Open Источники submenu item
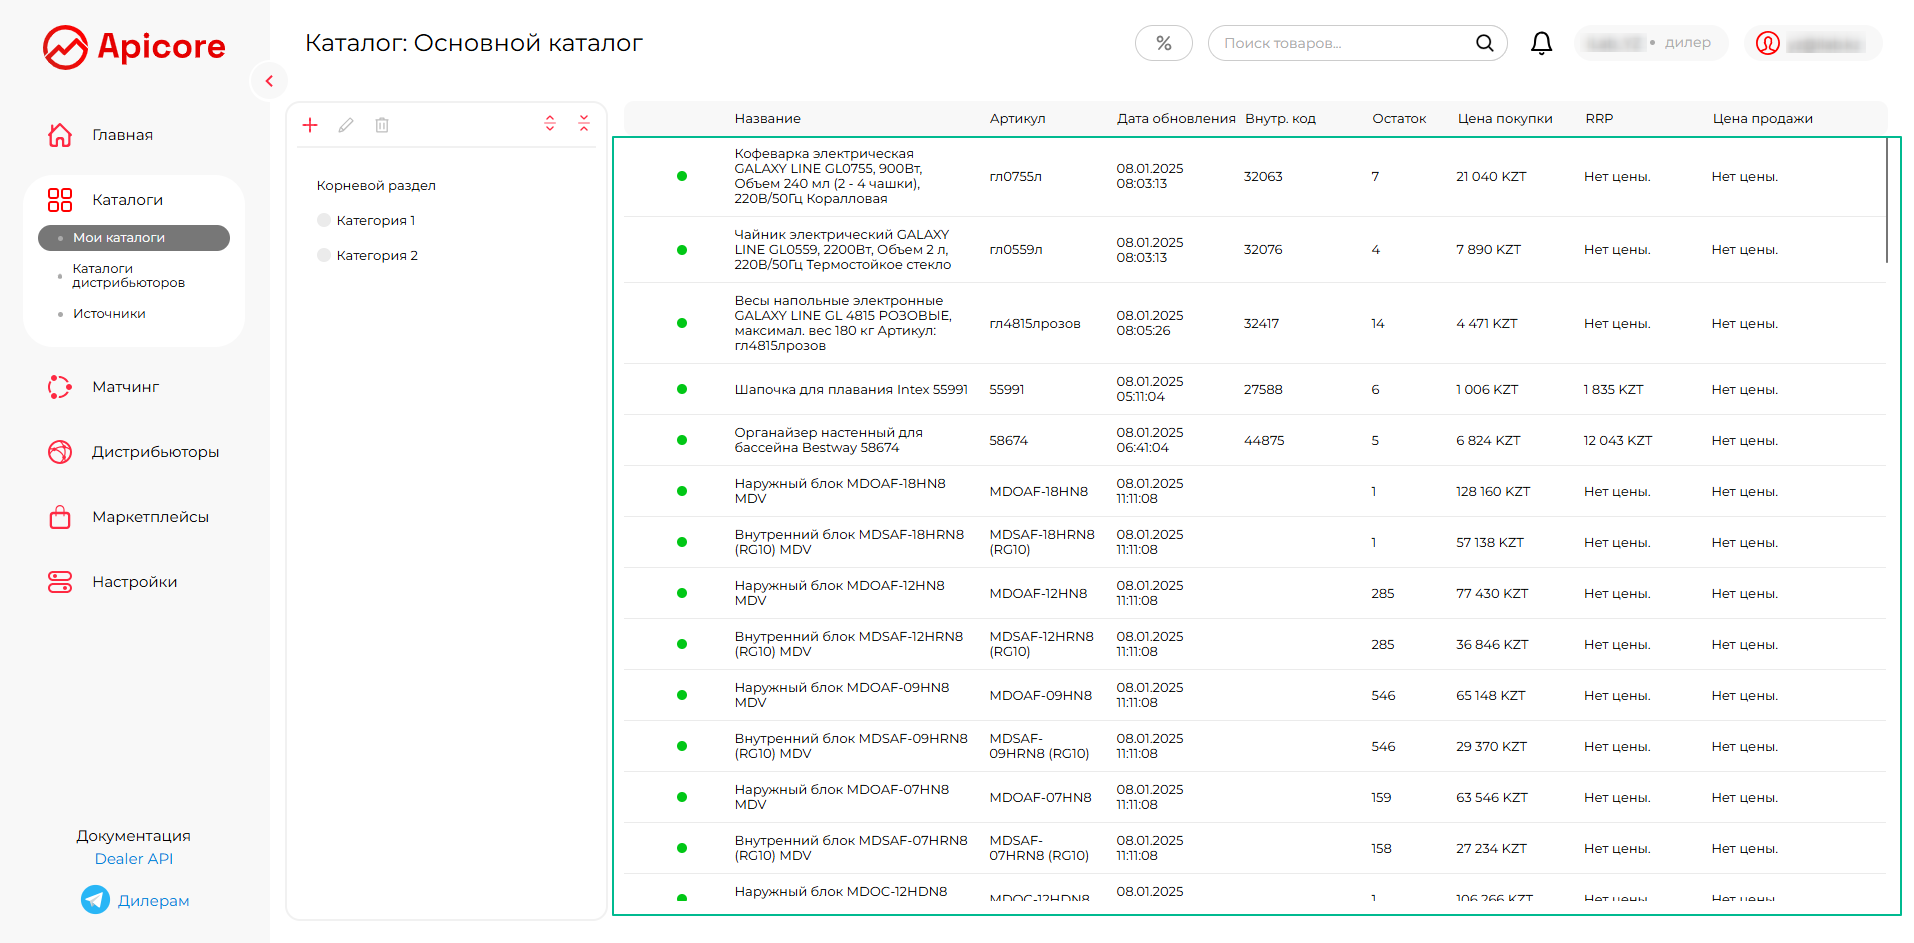1914x943 pixels. (109, 314)
